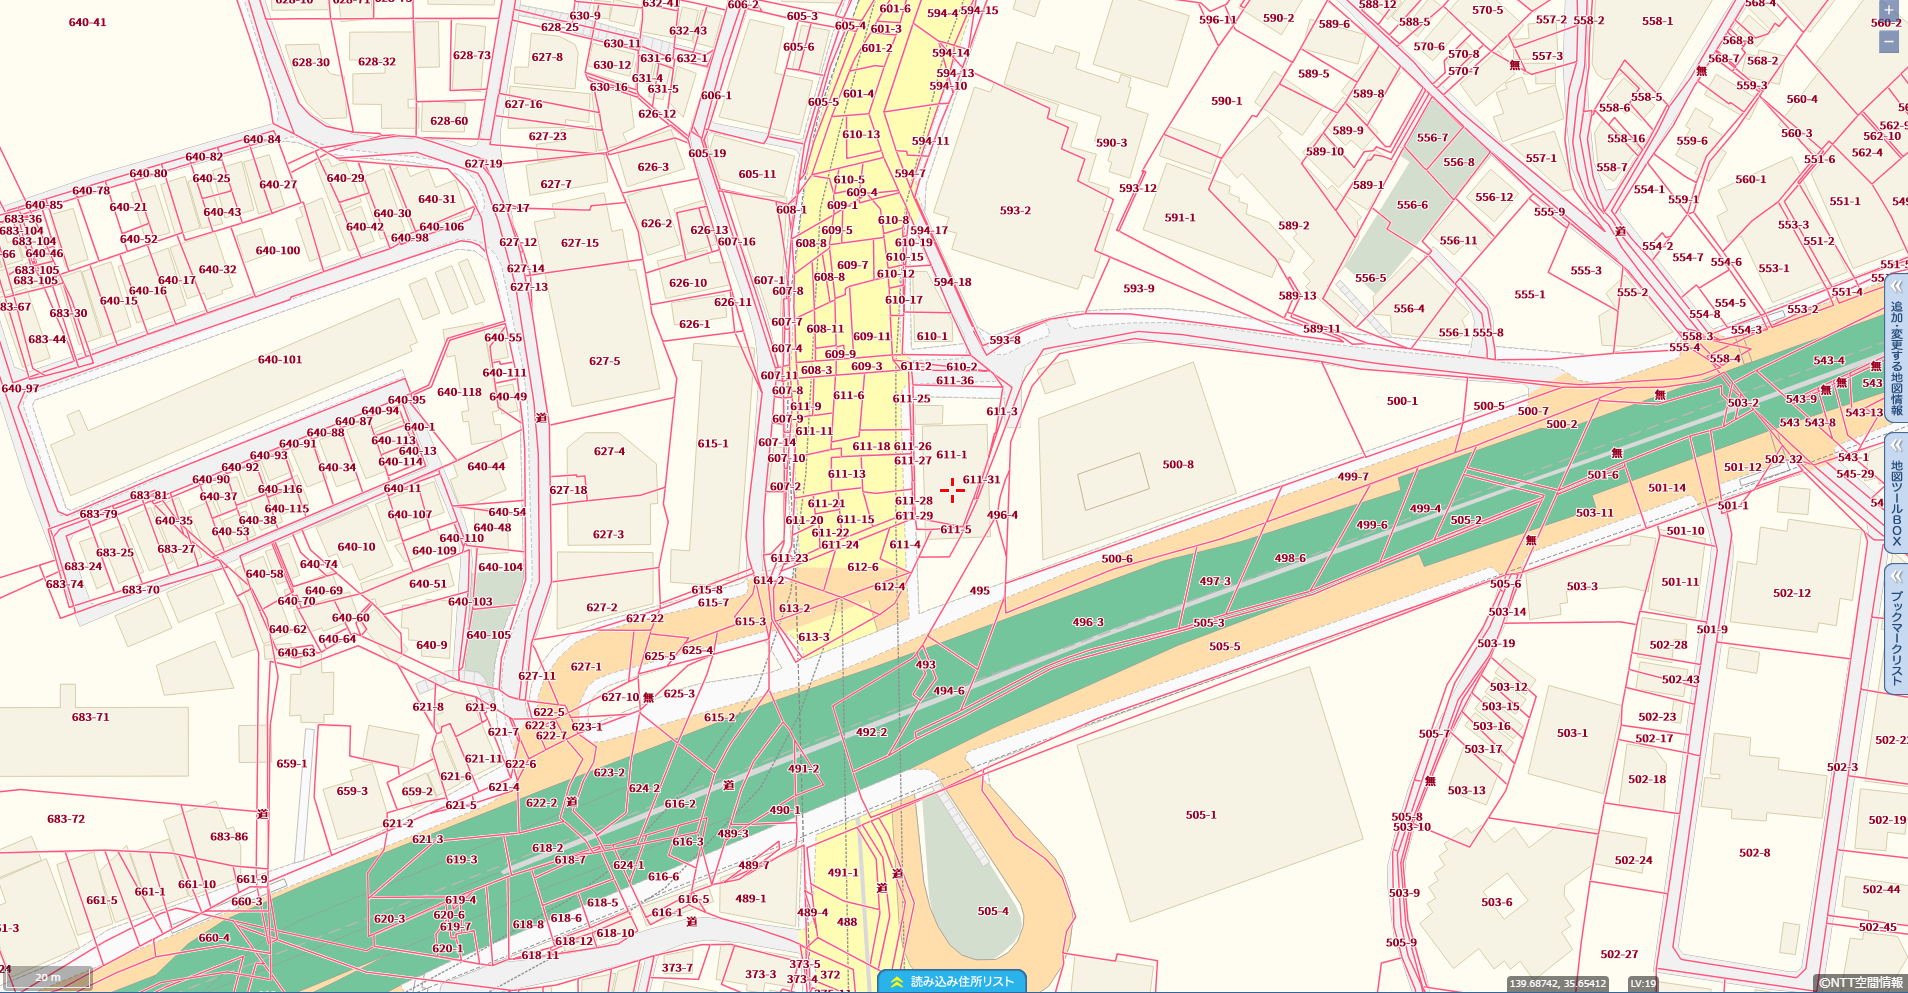The height and width of the screenshot is (993, 1908).
Task: Select parcel 640-44
Action: click(486, 467)
